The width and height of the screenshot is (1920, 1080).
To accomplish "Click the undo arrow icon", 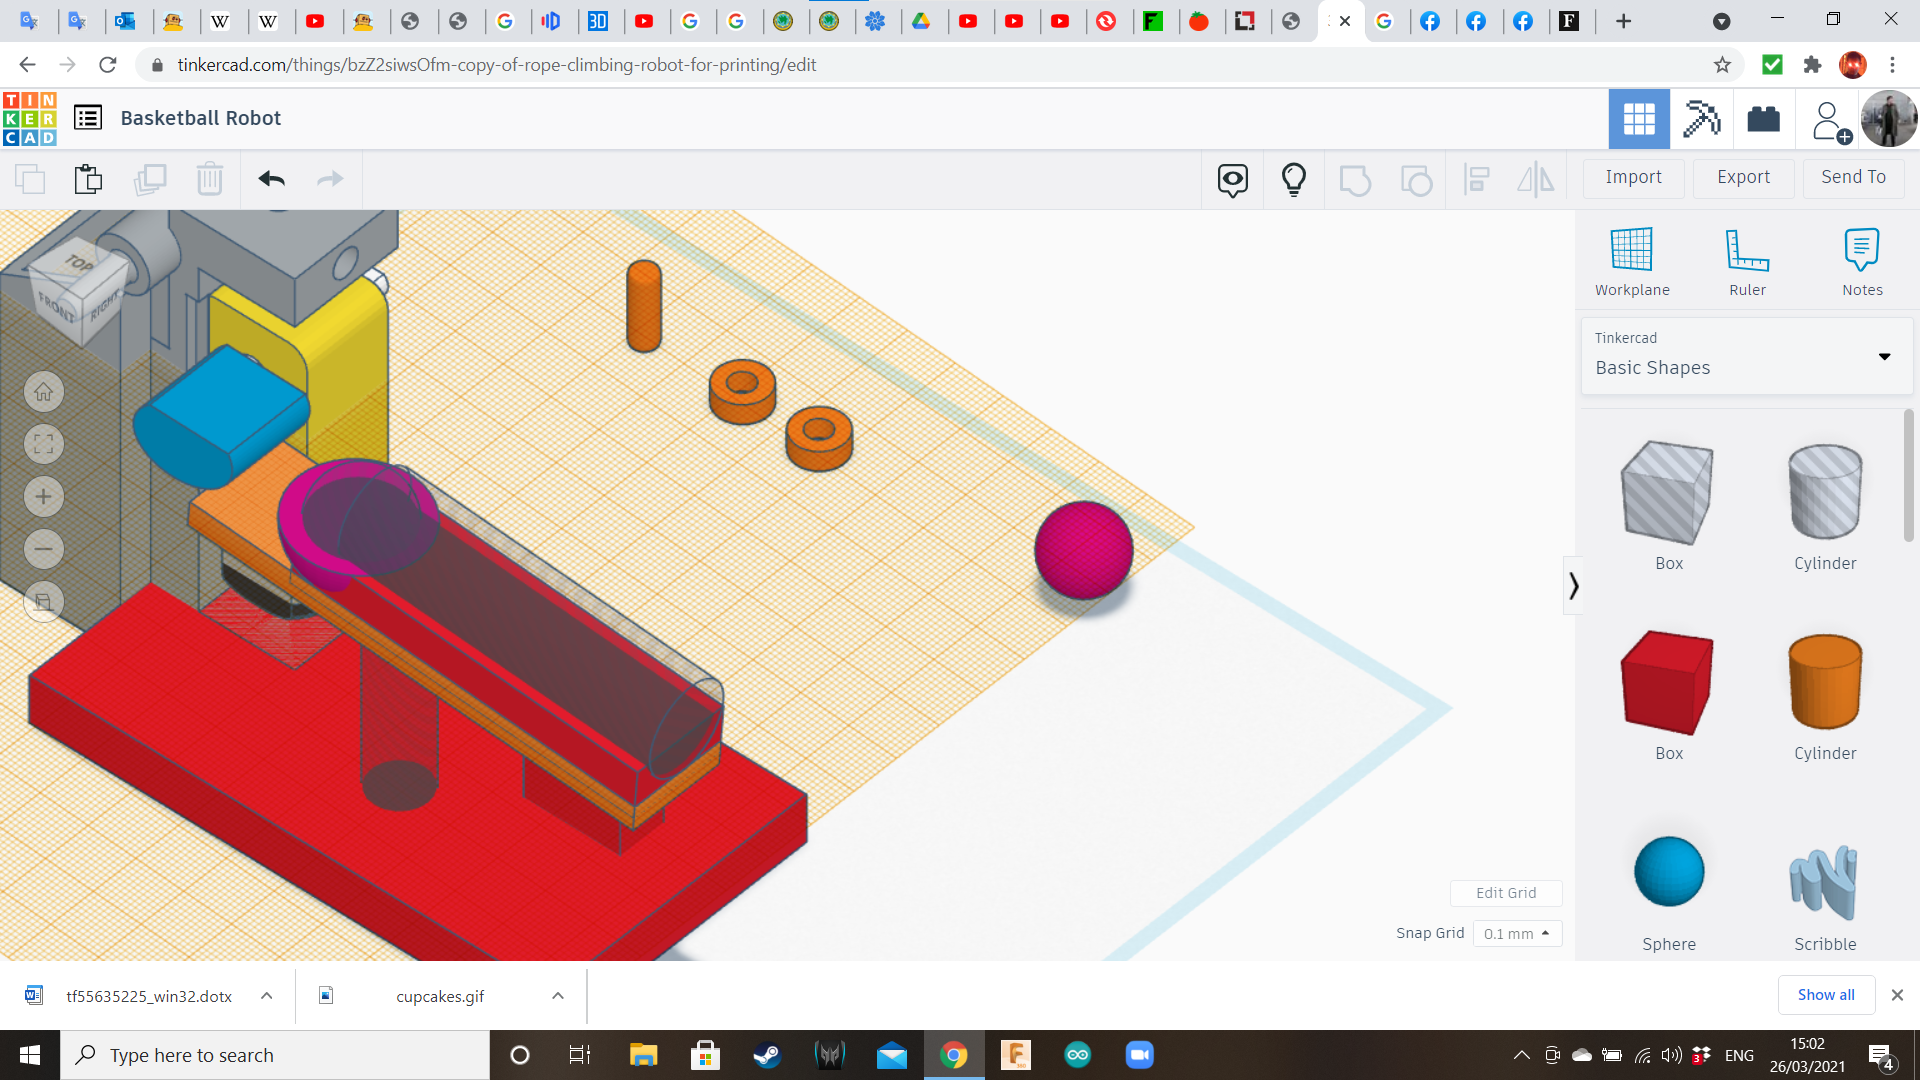I will (271, 179).
